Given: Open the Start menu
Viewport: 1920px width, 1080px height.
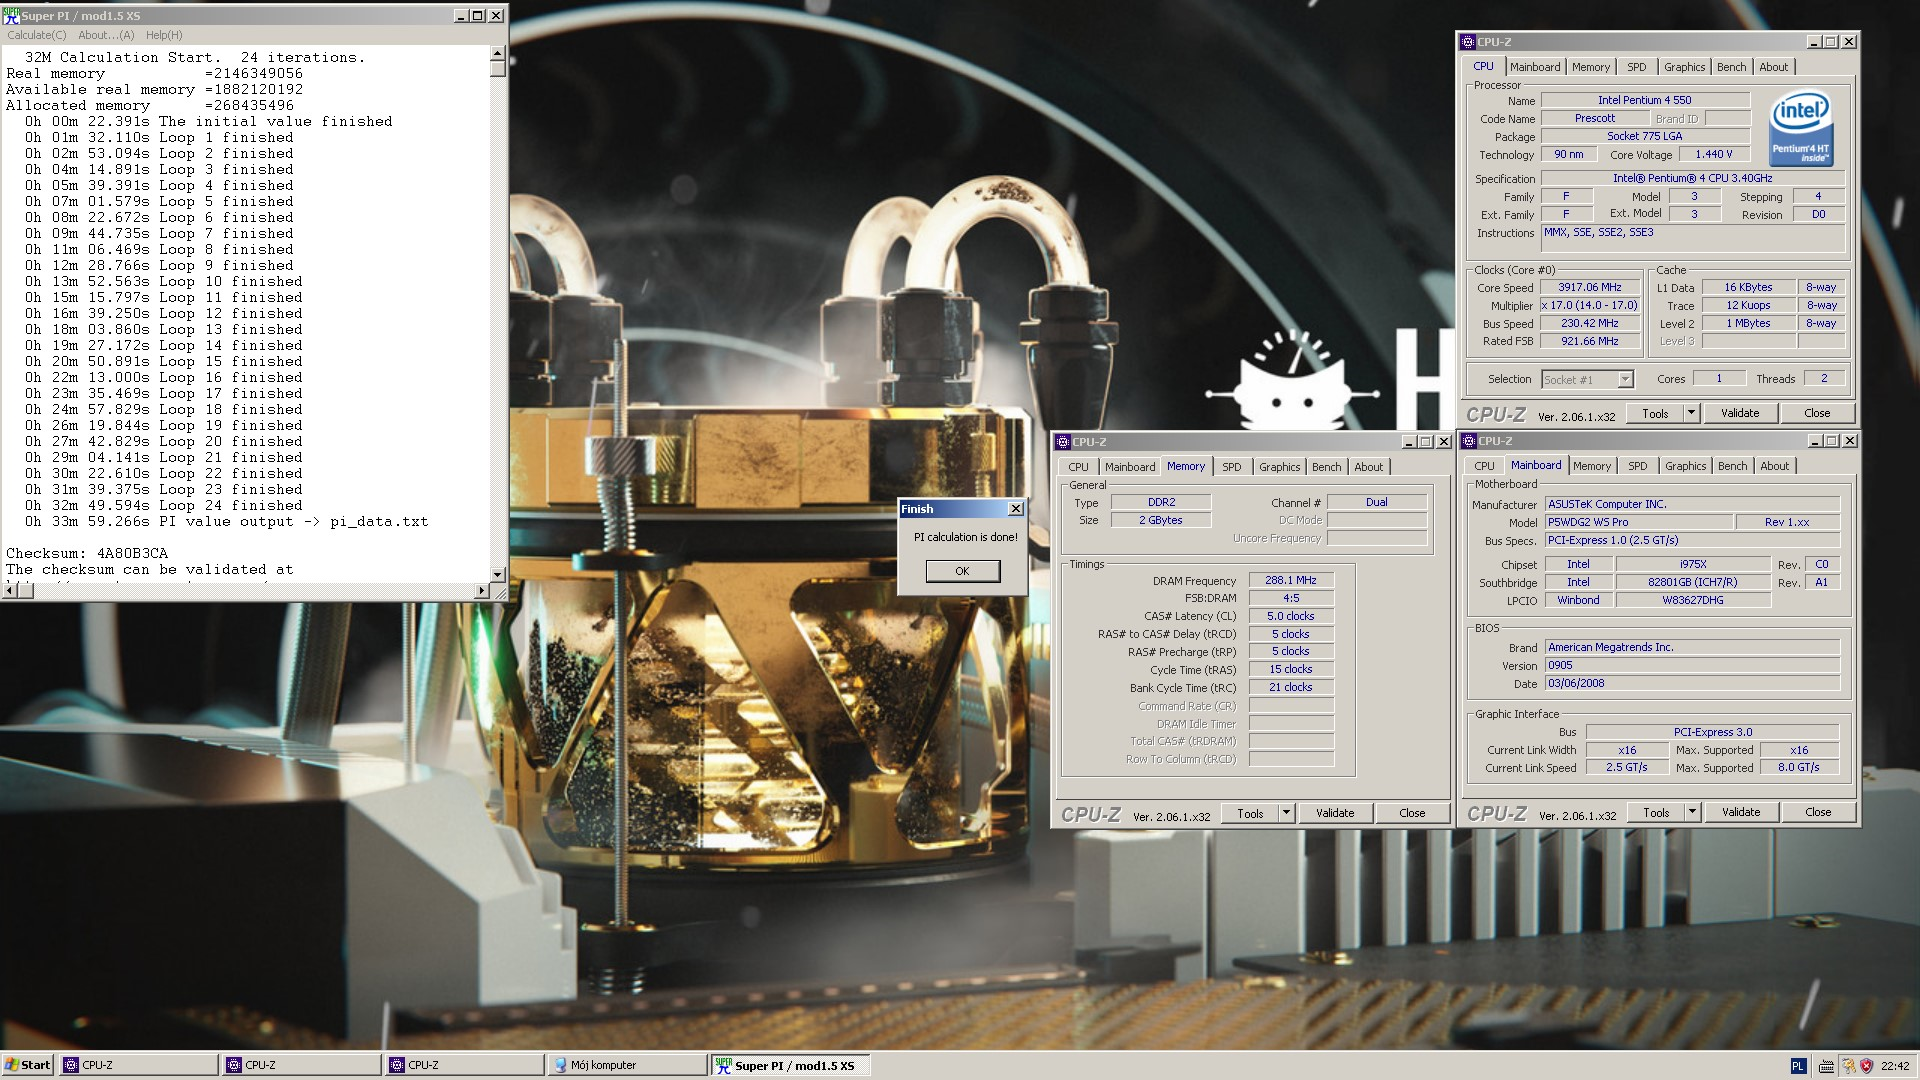Looking at the screenshot, I should coord(28,1065).
